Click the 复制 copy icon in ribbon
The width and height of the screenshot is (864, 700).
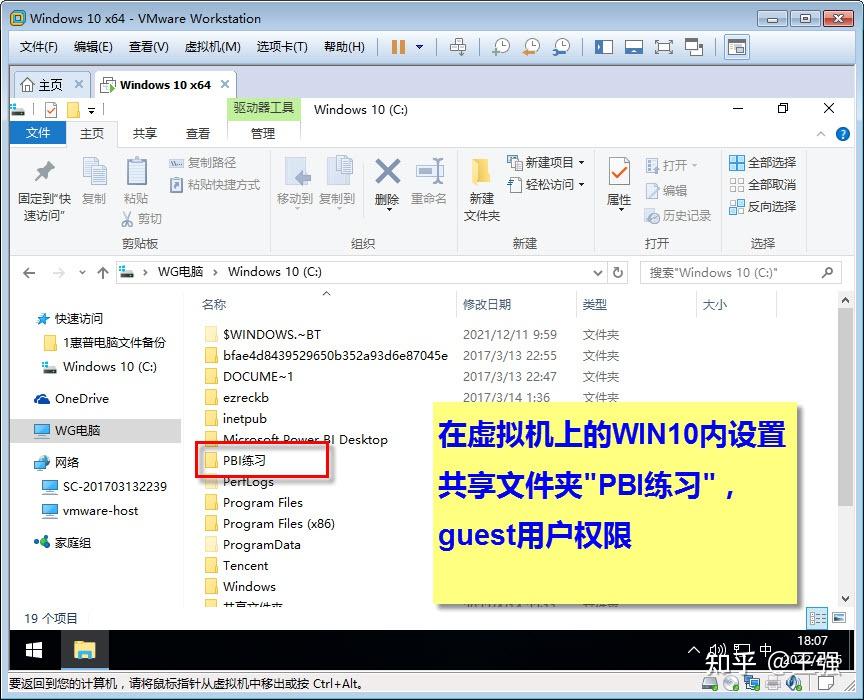coord(94,181)
